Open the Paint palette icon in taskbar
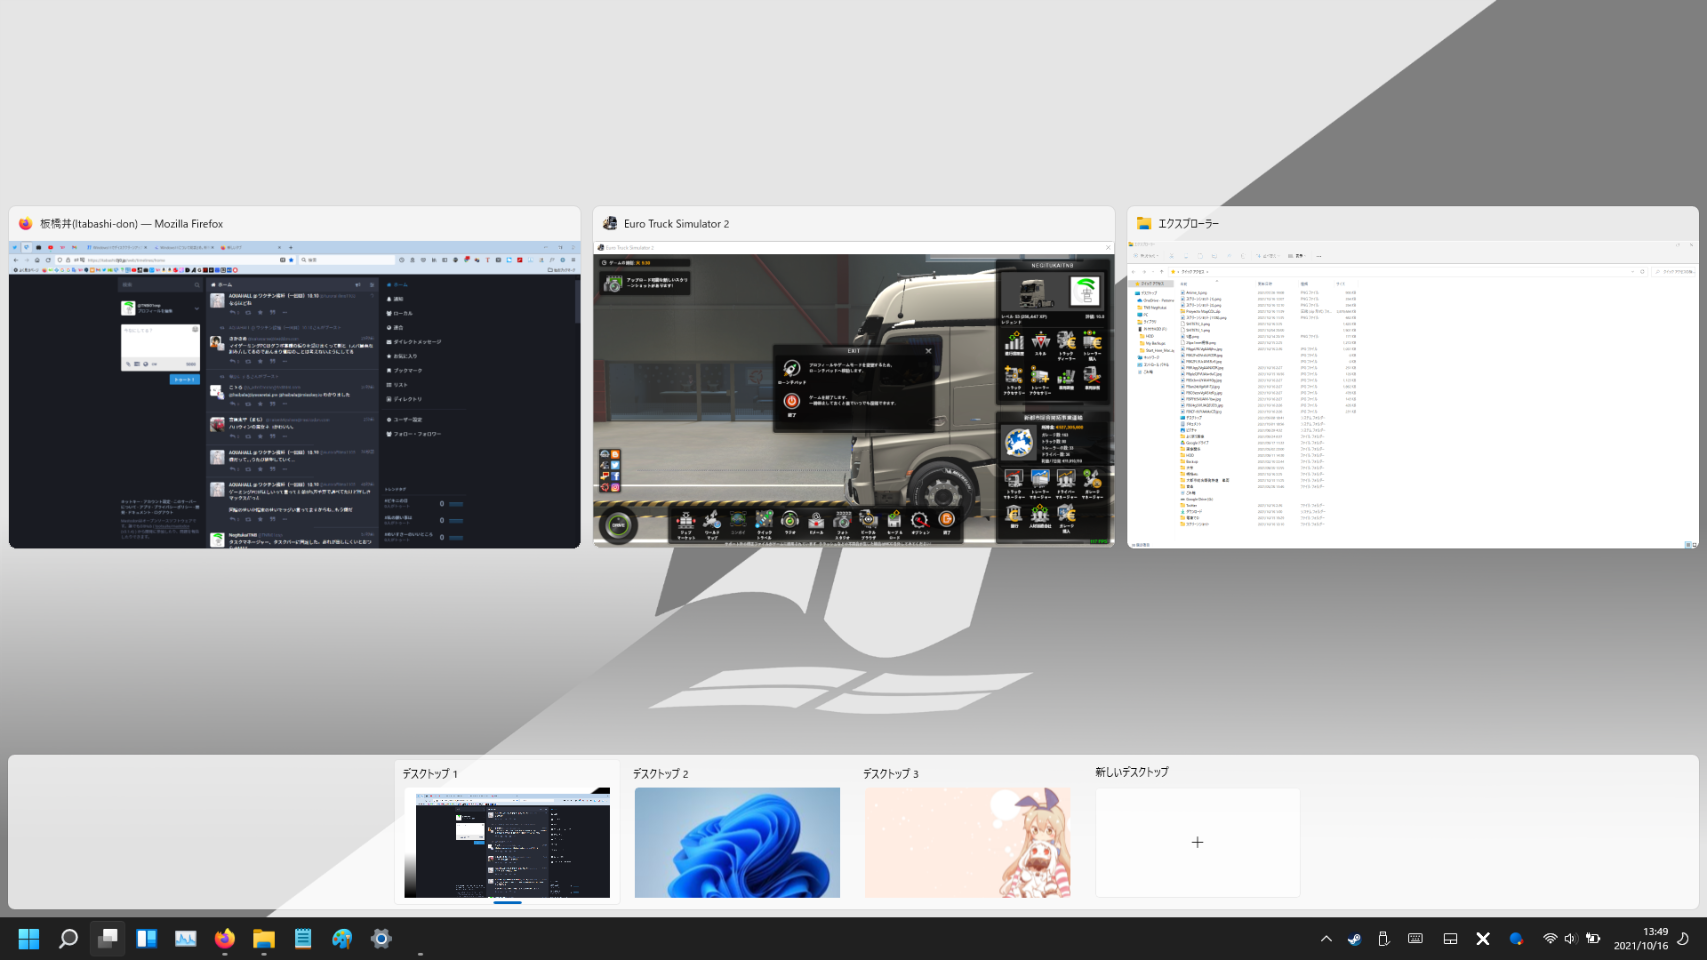This screenshot has width=1707, height=960. (342, 938)
